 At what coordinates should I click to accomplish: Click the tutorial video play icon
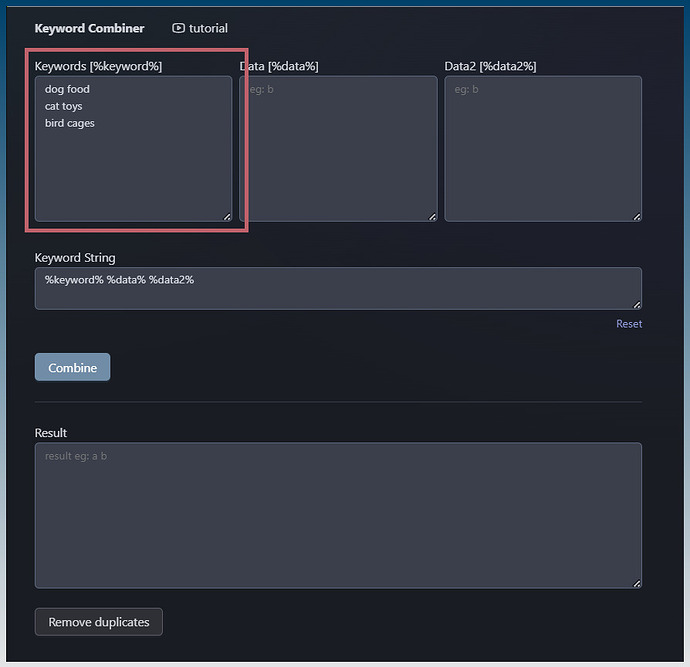[178, 28]
